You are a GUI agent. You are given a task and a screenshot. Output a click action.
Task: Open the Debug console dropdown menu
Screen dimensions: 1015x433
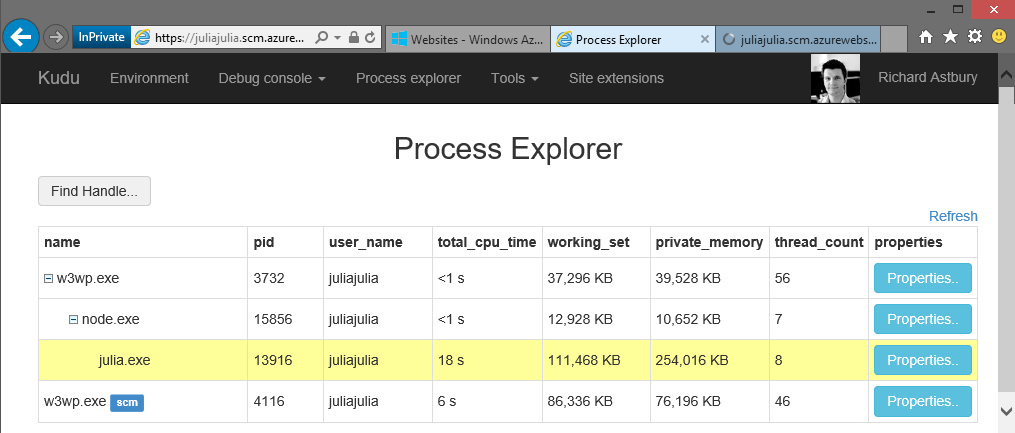[272, 78]
